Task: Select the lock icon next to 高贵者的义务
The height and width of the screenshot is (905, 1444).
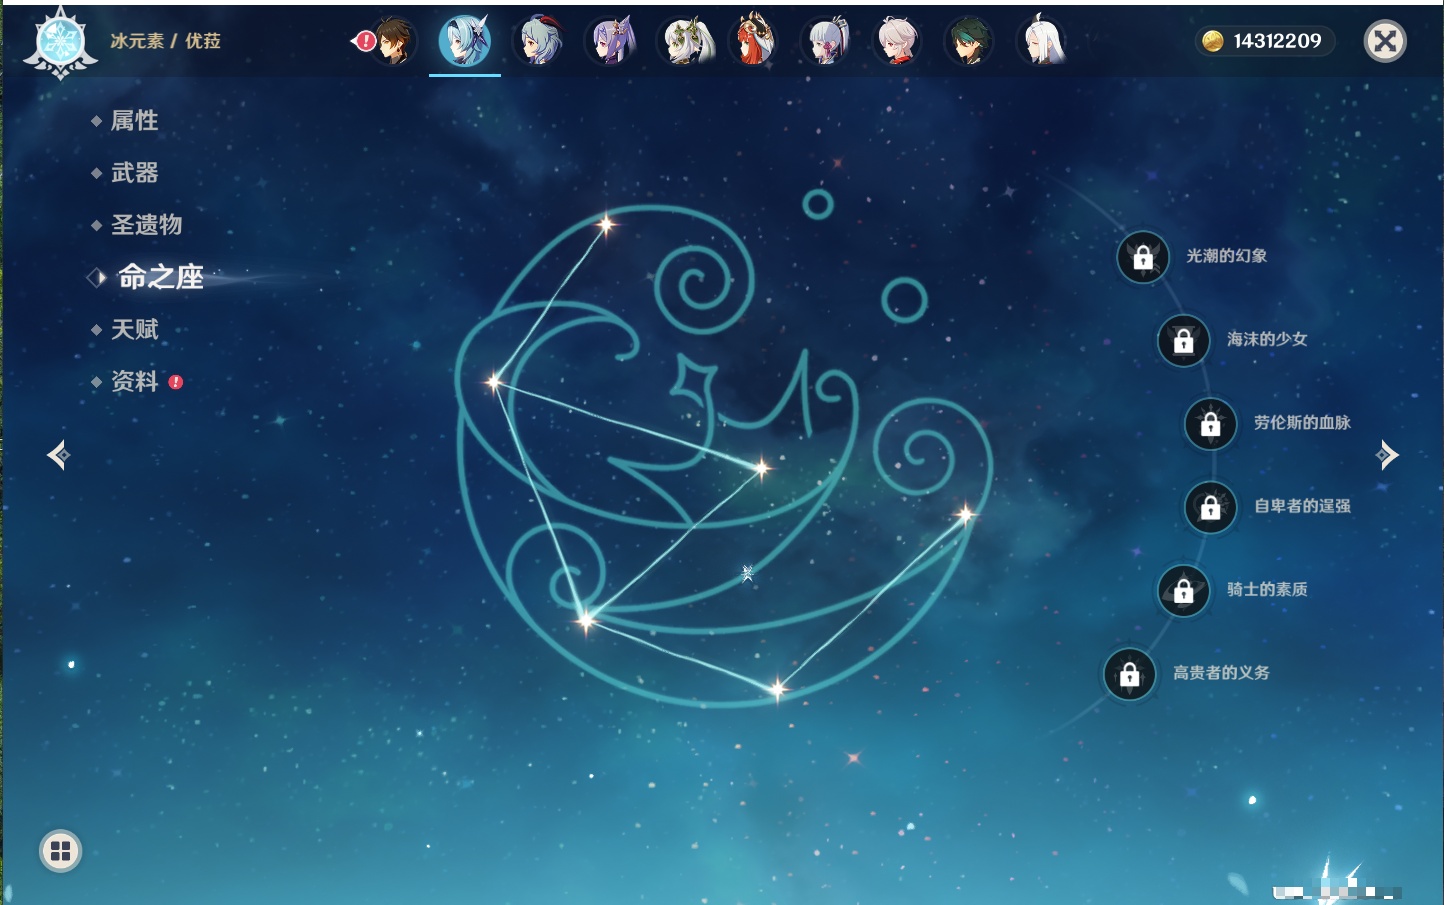Action: pyautogui.click(x=1129, y=674)
